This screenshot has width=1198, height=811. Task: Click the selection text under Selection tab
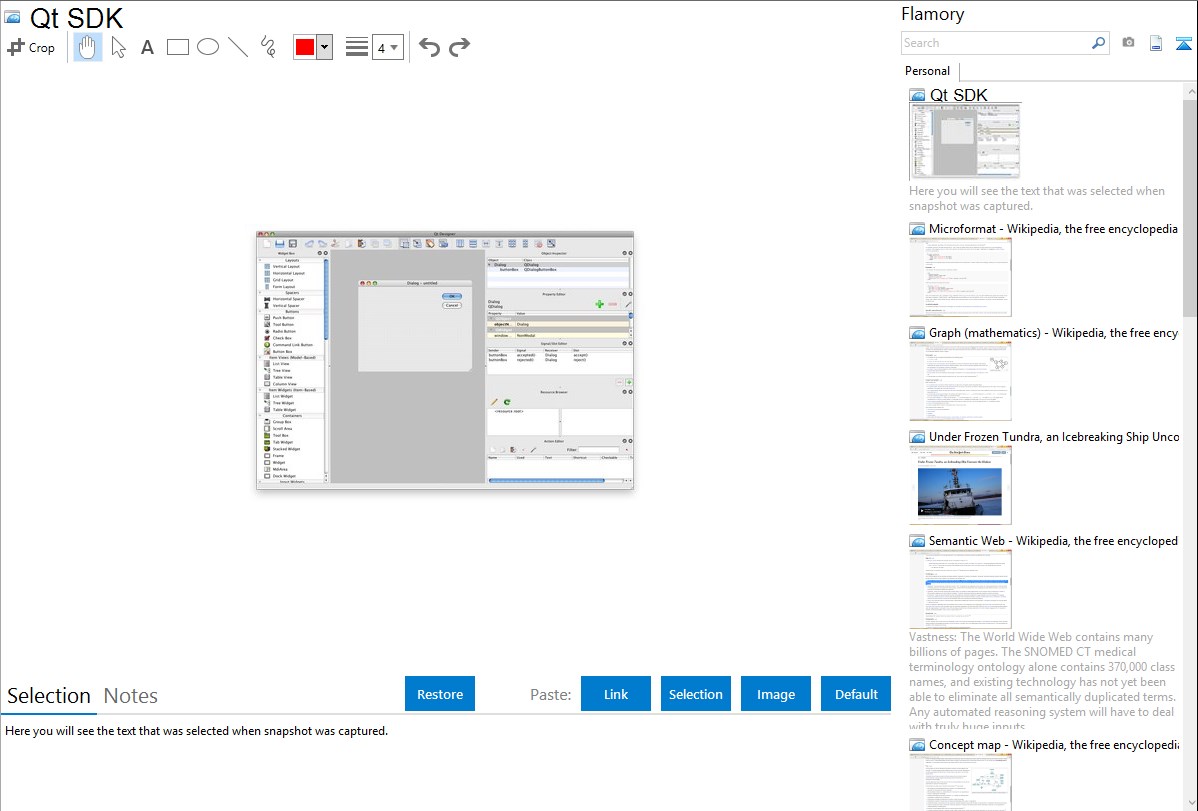196,731
